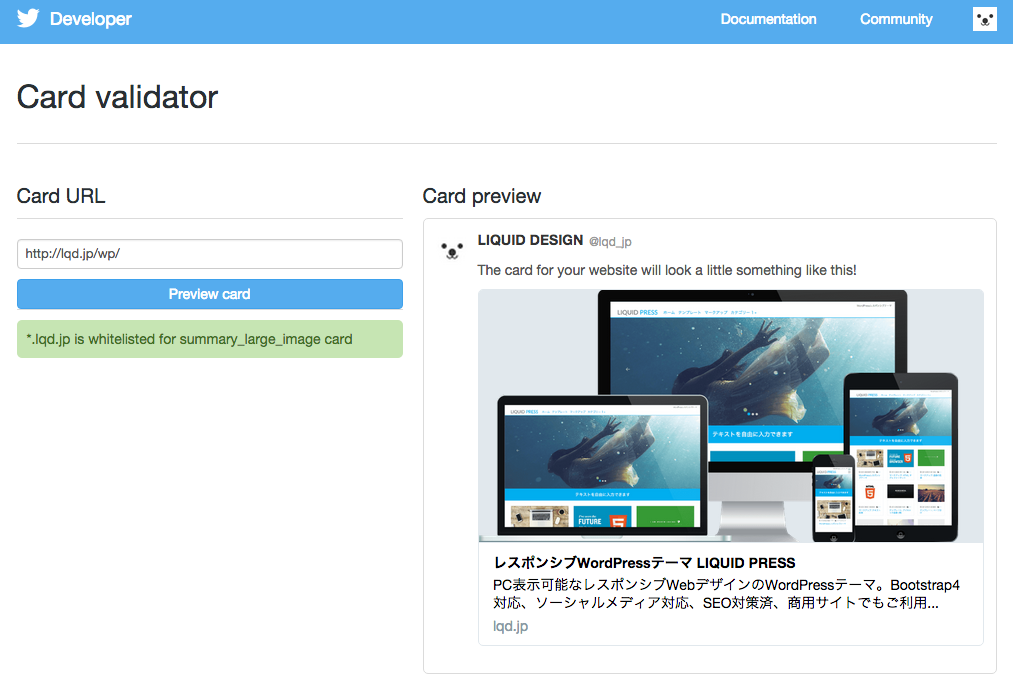Focus the Card URL input field
This screenshot has width=1013, height=695.
(x=210, y=254)
